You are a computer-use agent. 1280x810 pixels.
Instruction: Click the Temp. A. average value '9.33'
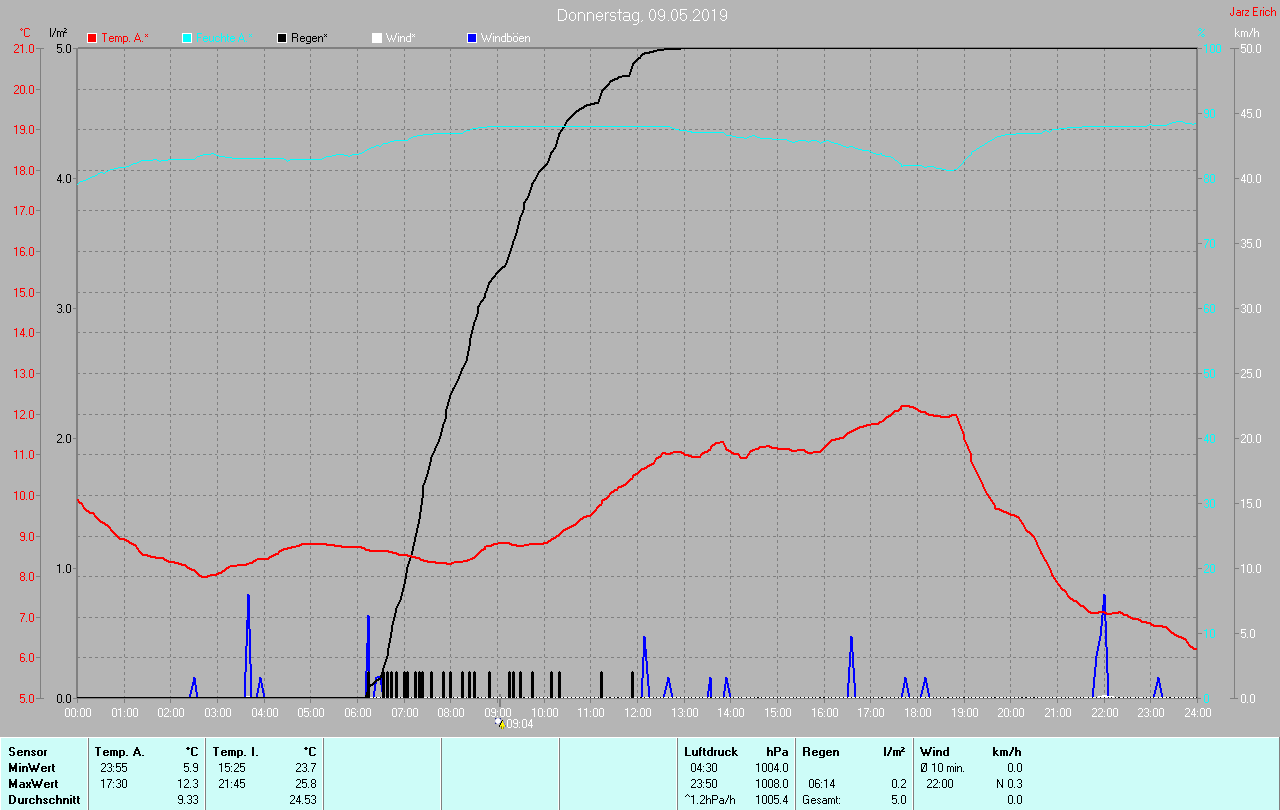pos(188,800)
